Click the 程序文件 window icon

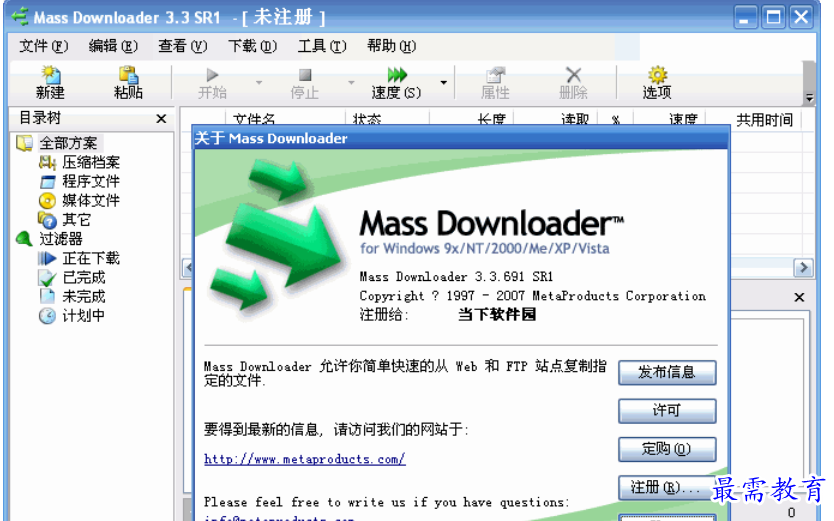point(47,182)
